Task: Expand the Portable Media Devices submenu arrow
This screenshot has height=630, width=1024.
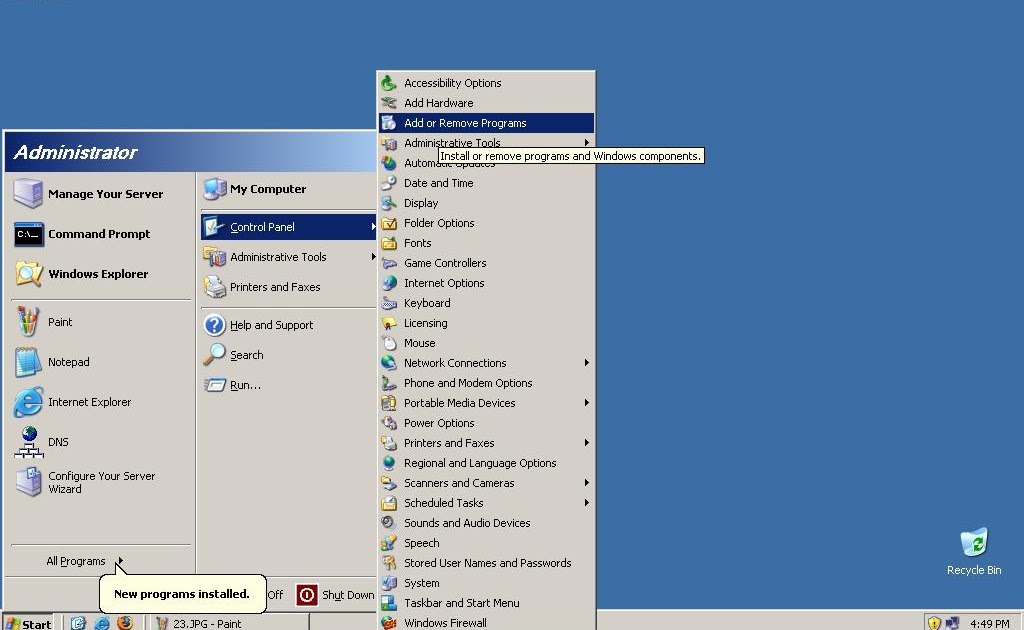Action: (x=586, y=403)
